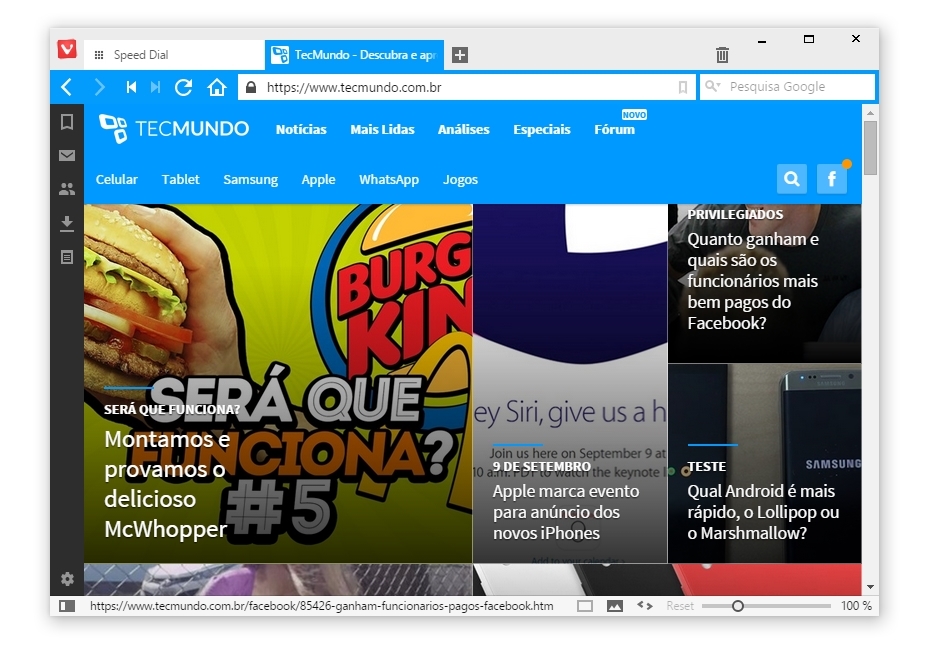Open the tab tiling status bar button
930x650 pixels.
coord(585,606)
